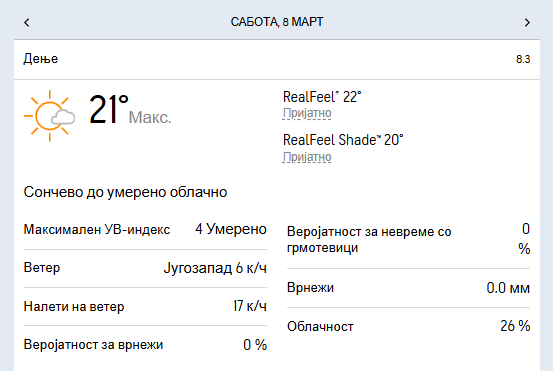This screenshot has height=371, width=553.
Task: Select the Облачност 26 % row
Action: [408, 327]
